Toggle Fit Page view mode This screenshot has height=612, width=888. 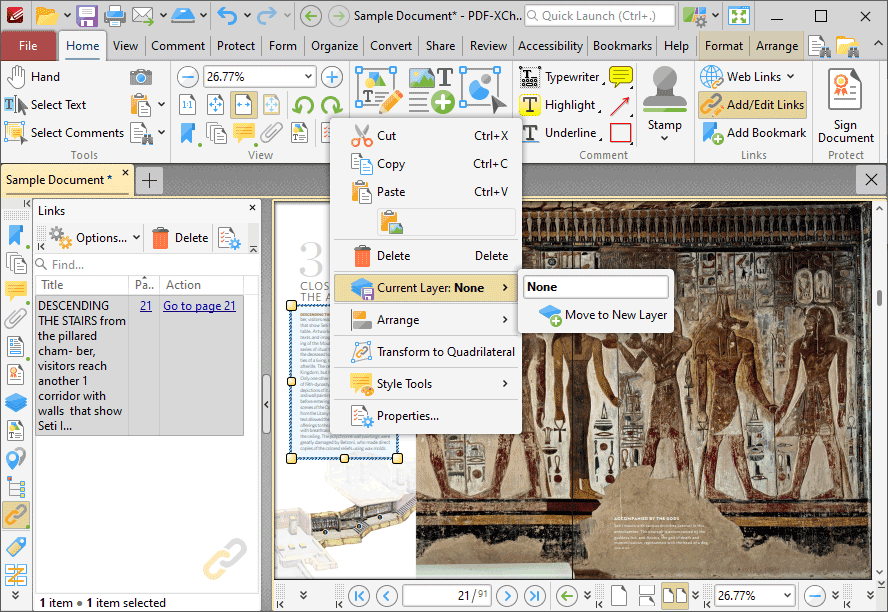click(x=216, y=105)
